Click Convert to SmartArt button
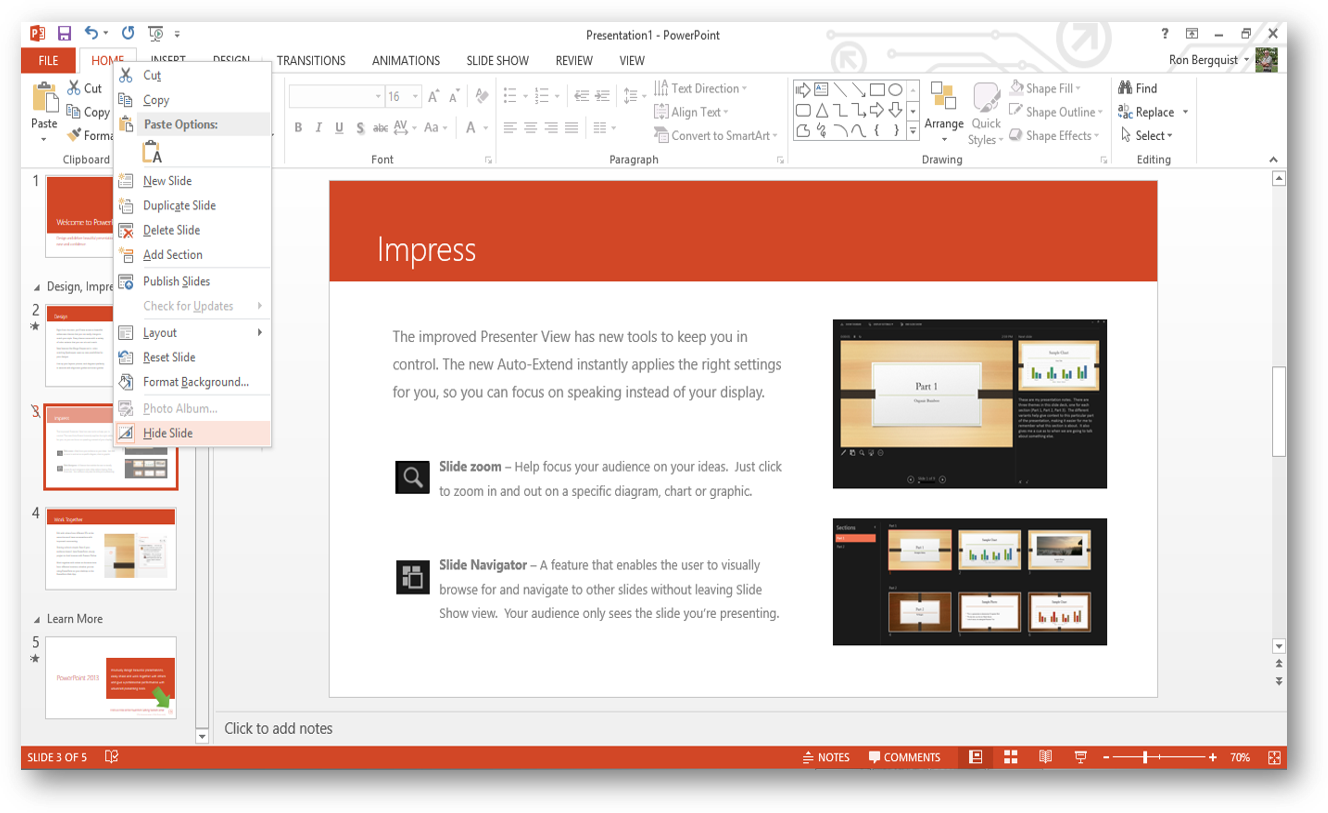This screenshot has width=1328, height=813. (715, 135)
